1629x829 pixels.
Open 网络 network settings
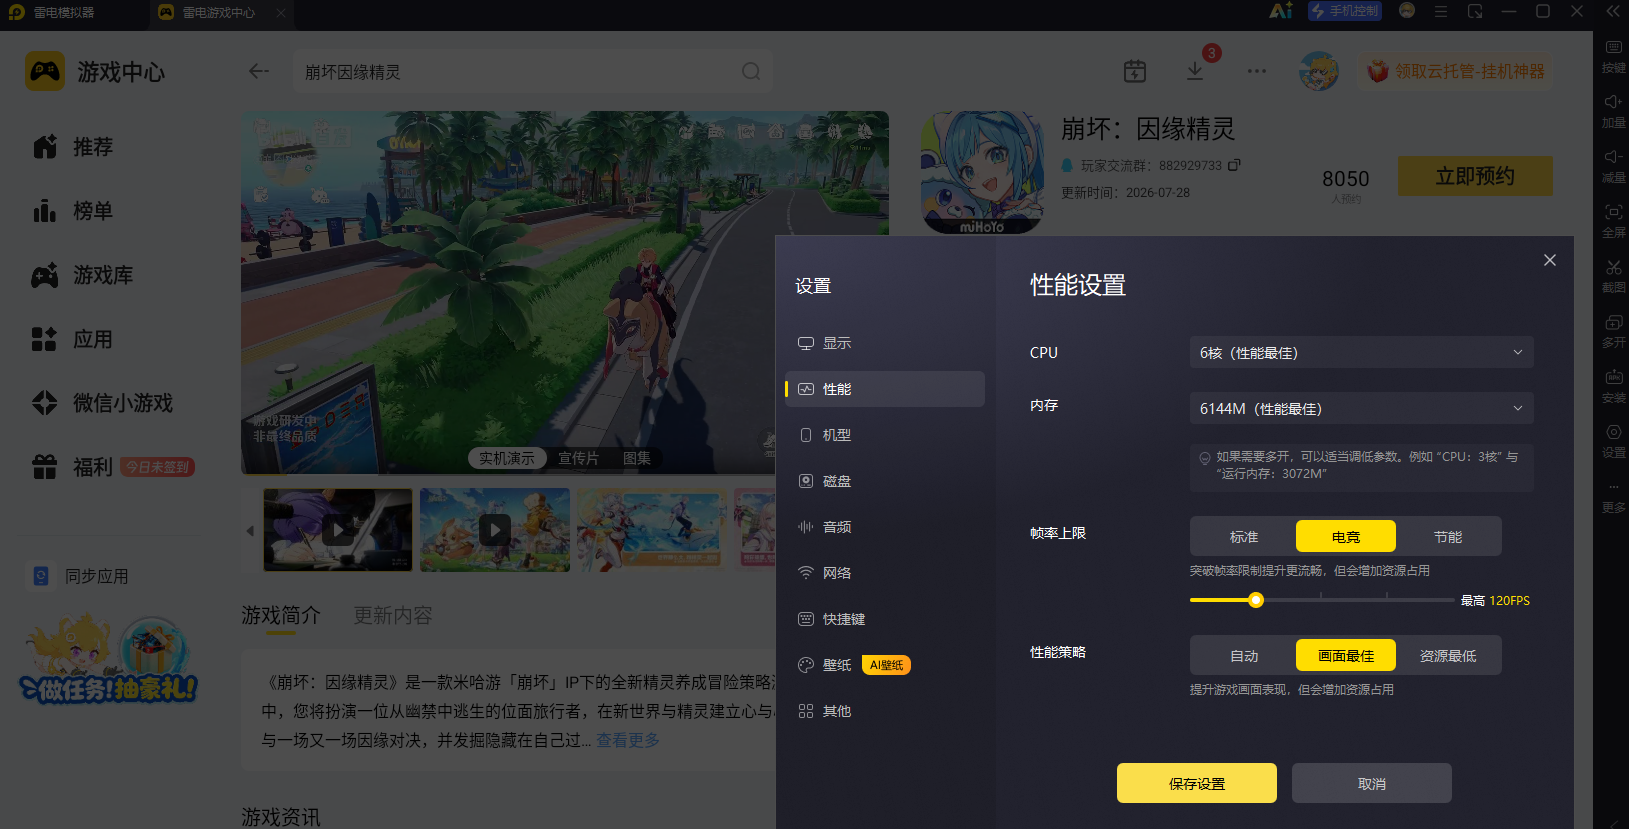(885, 573)
